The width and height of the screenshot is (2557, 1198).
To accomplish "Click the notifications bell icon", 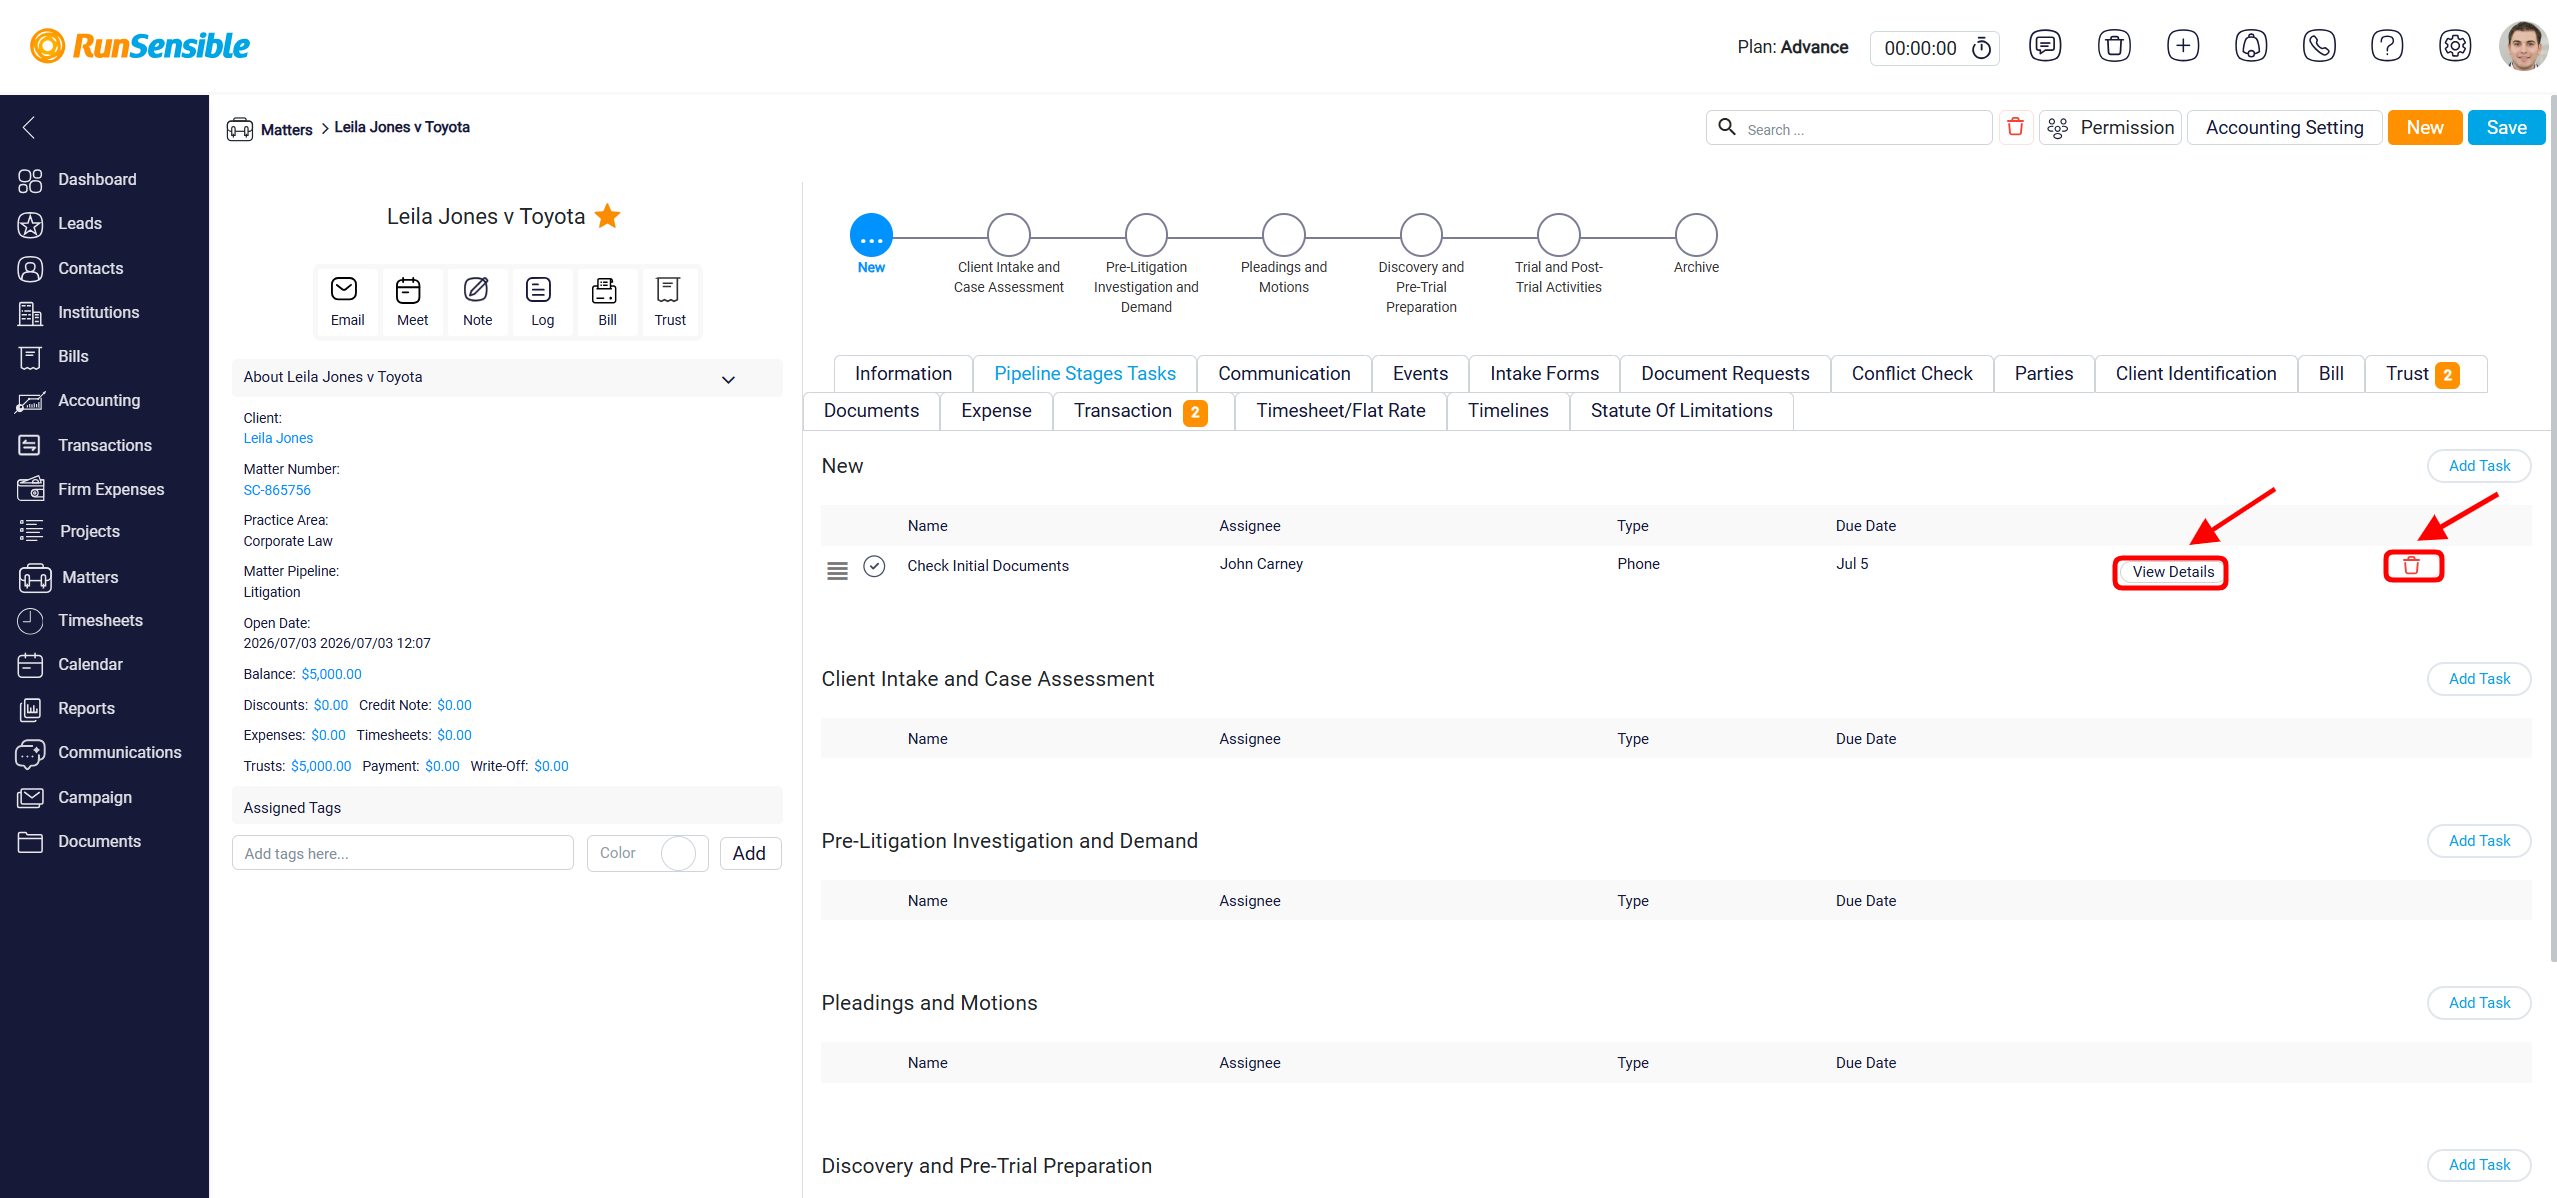I will pyautogui.click(x=2250, y=46).
